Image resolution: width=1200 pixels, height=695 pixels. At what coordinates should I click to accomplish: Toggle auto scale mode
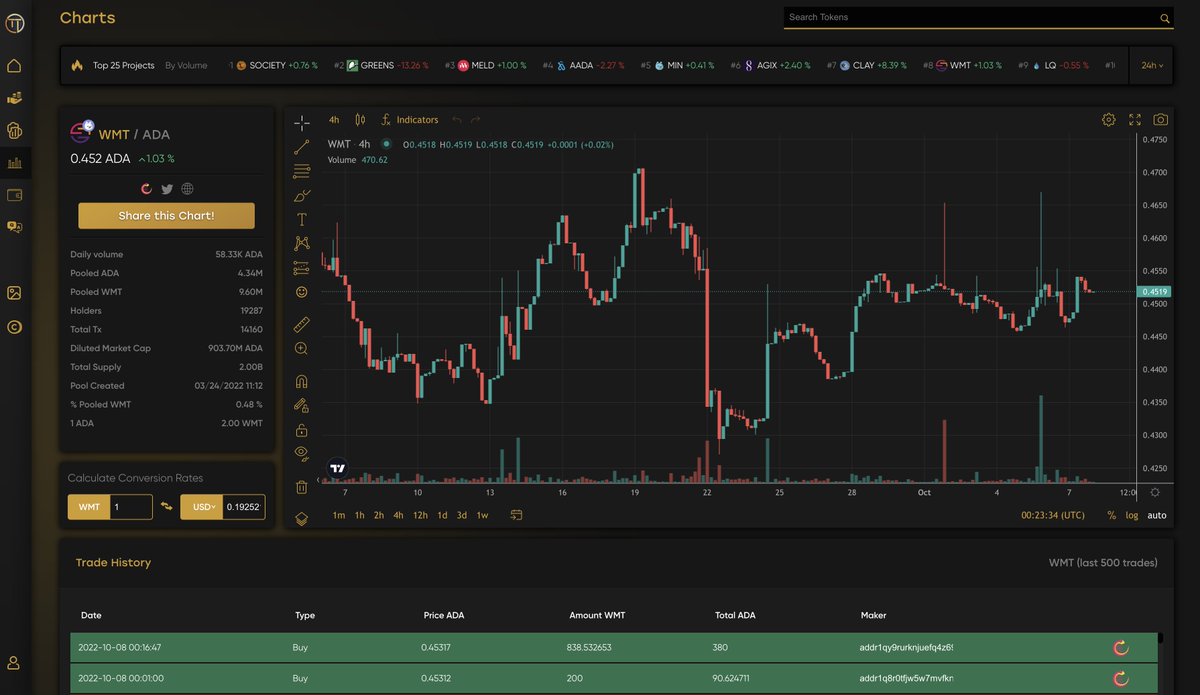1157,515
